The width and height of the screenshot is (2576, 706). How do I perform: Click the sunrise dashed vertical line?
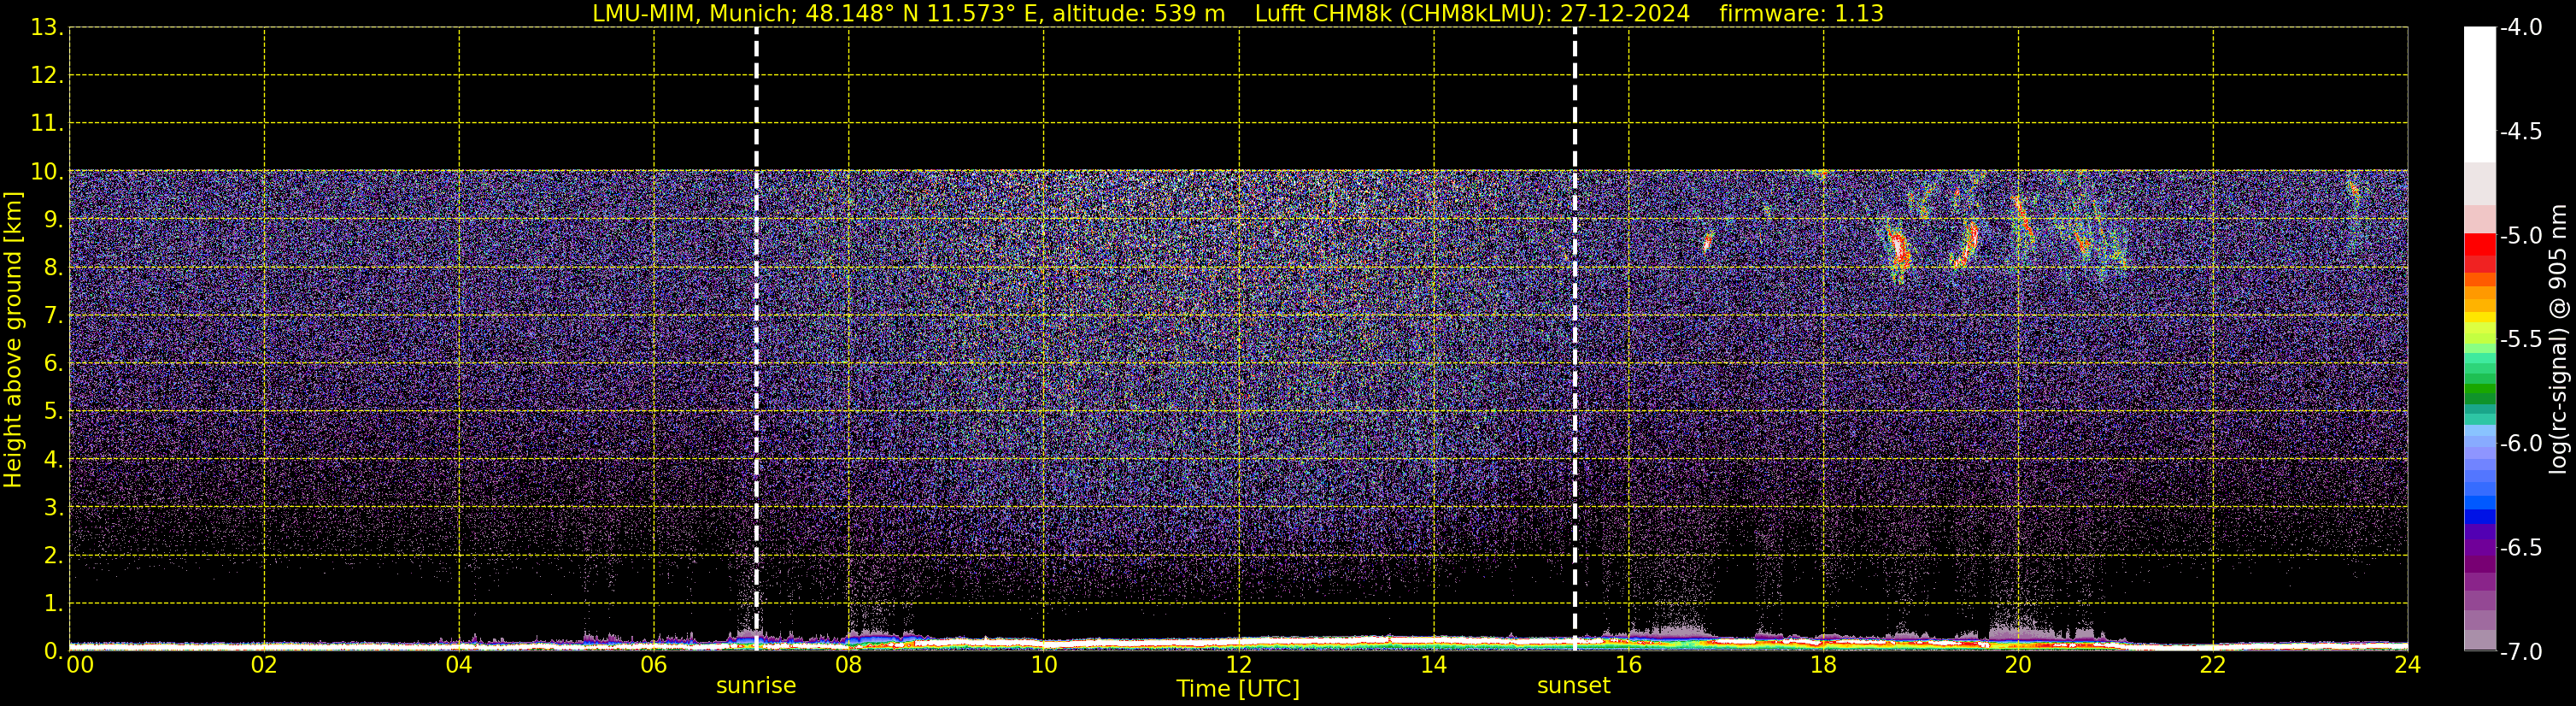756,339
